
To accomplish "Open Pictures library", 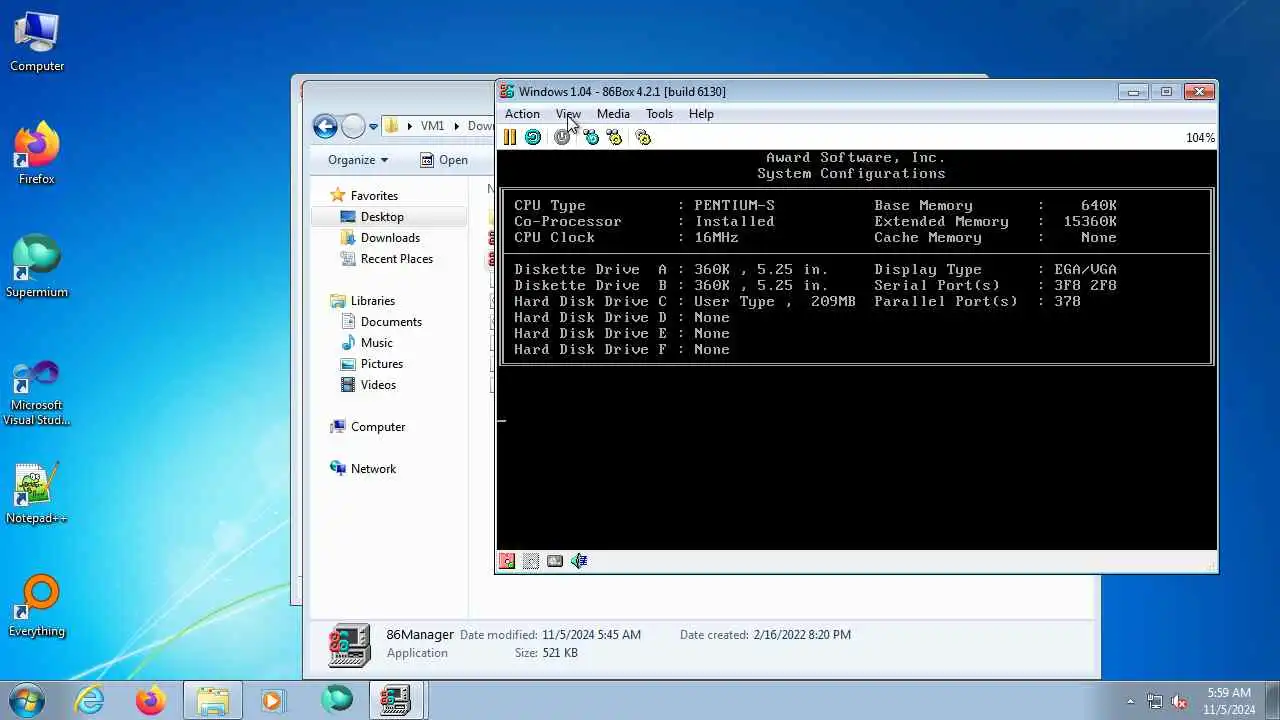I will point(371,364).
